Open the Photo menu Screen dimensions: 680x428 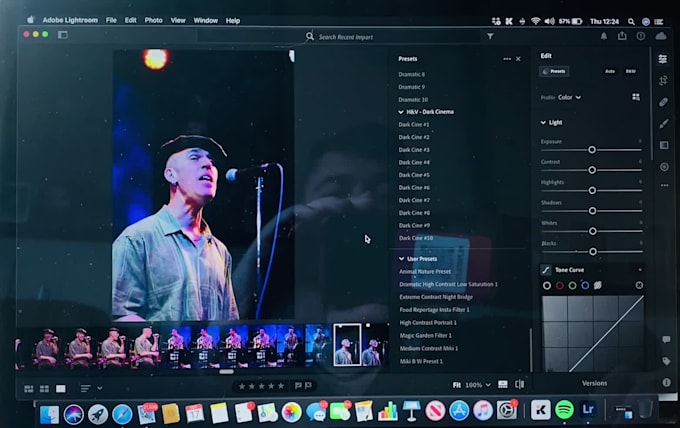pos(153,20)
